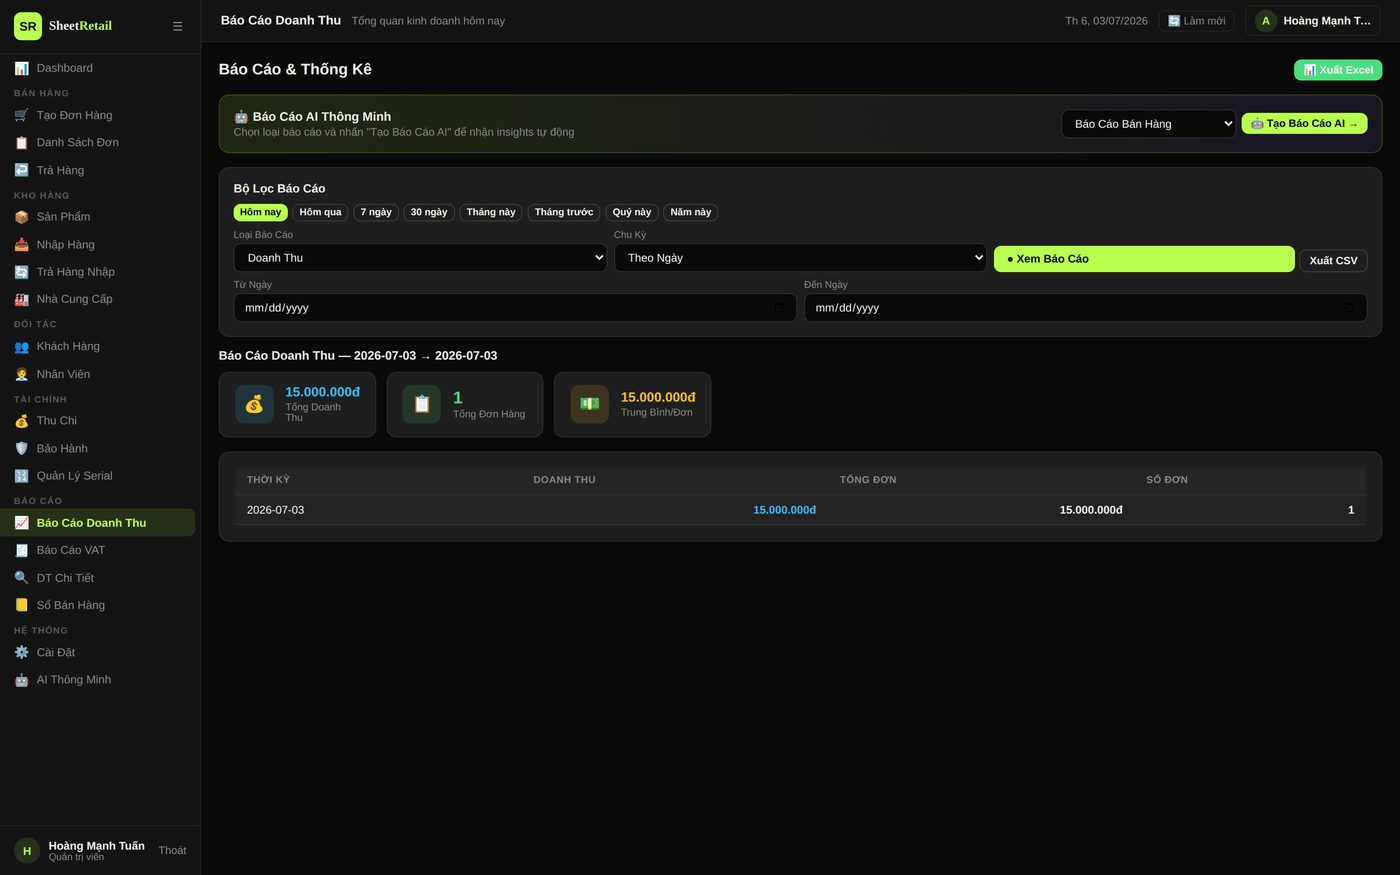This screenshot has height=875, width=1400.
Task: Open the Báo Cáo Bán Hàng selector
Action: point(1148,124)
